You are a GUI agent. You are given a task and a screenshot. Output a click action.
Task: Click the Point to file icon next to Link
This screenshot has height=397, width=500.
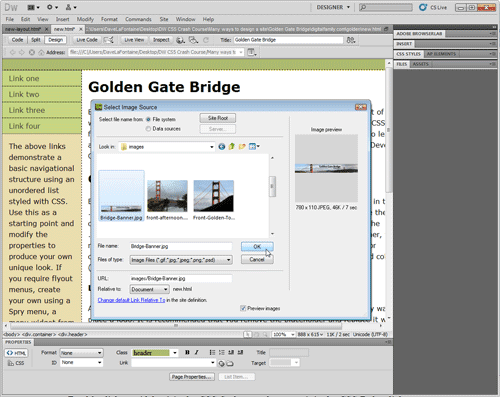click(221, 363)
